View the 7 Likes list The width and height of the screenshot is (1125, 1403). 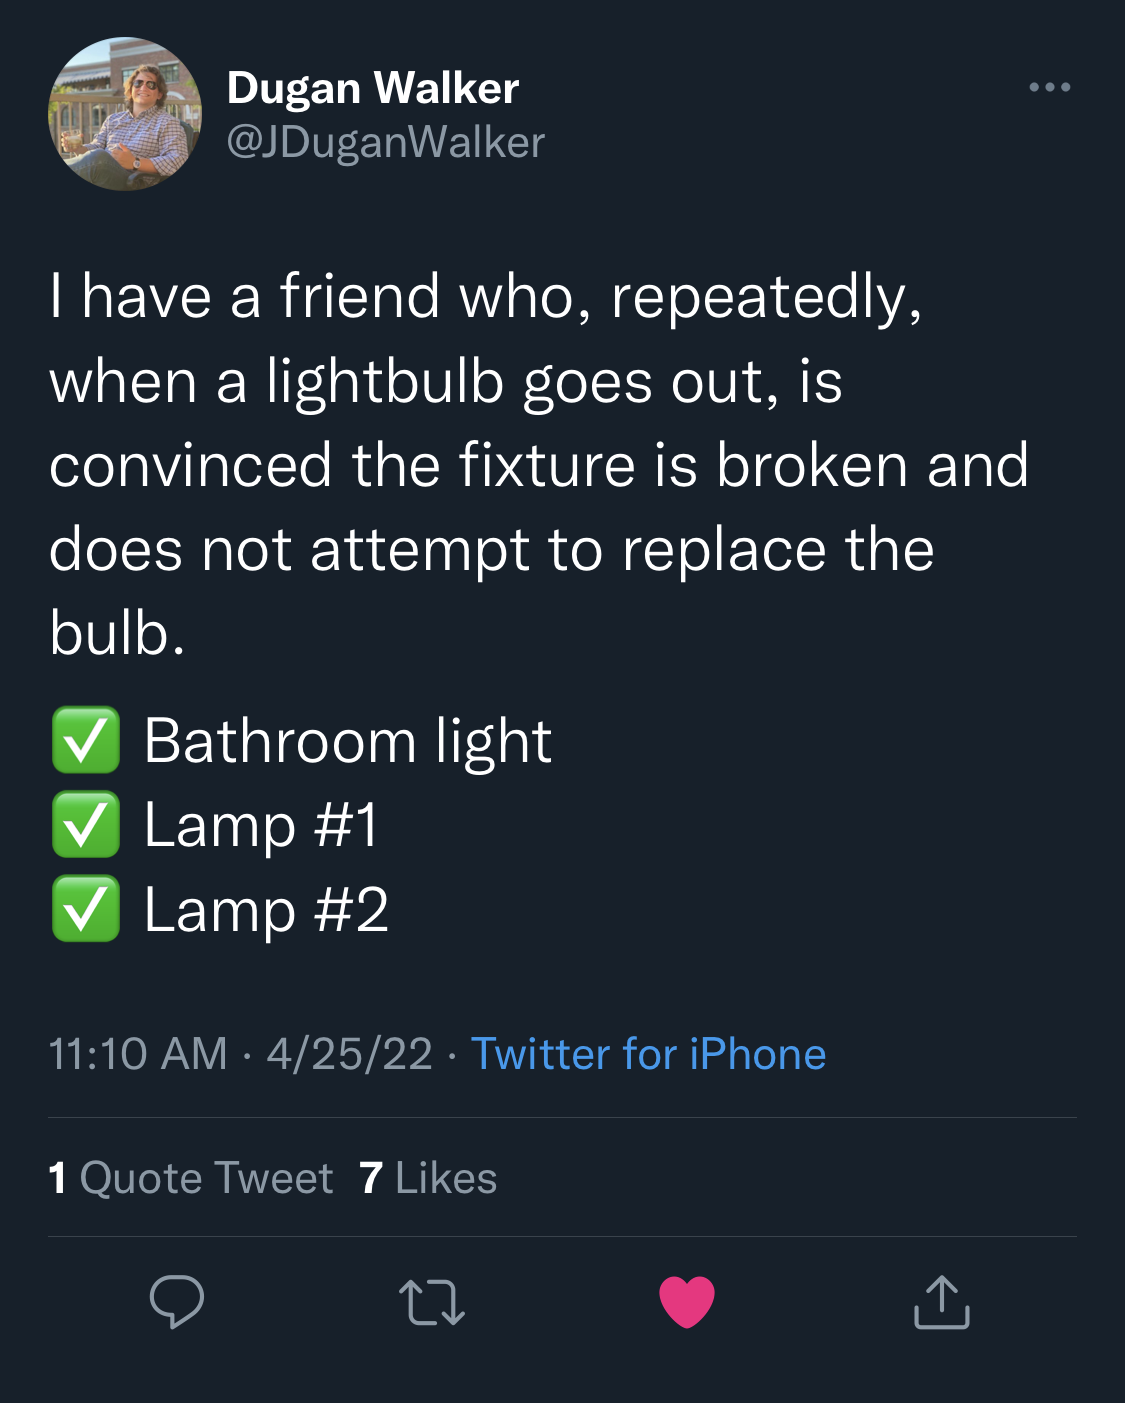428,1178
